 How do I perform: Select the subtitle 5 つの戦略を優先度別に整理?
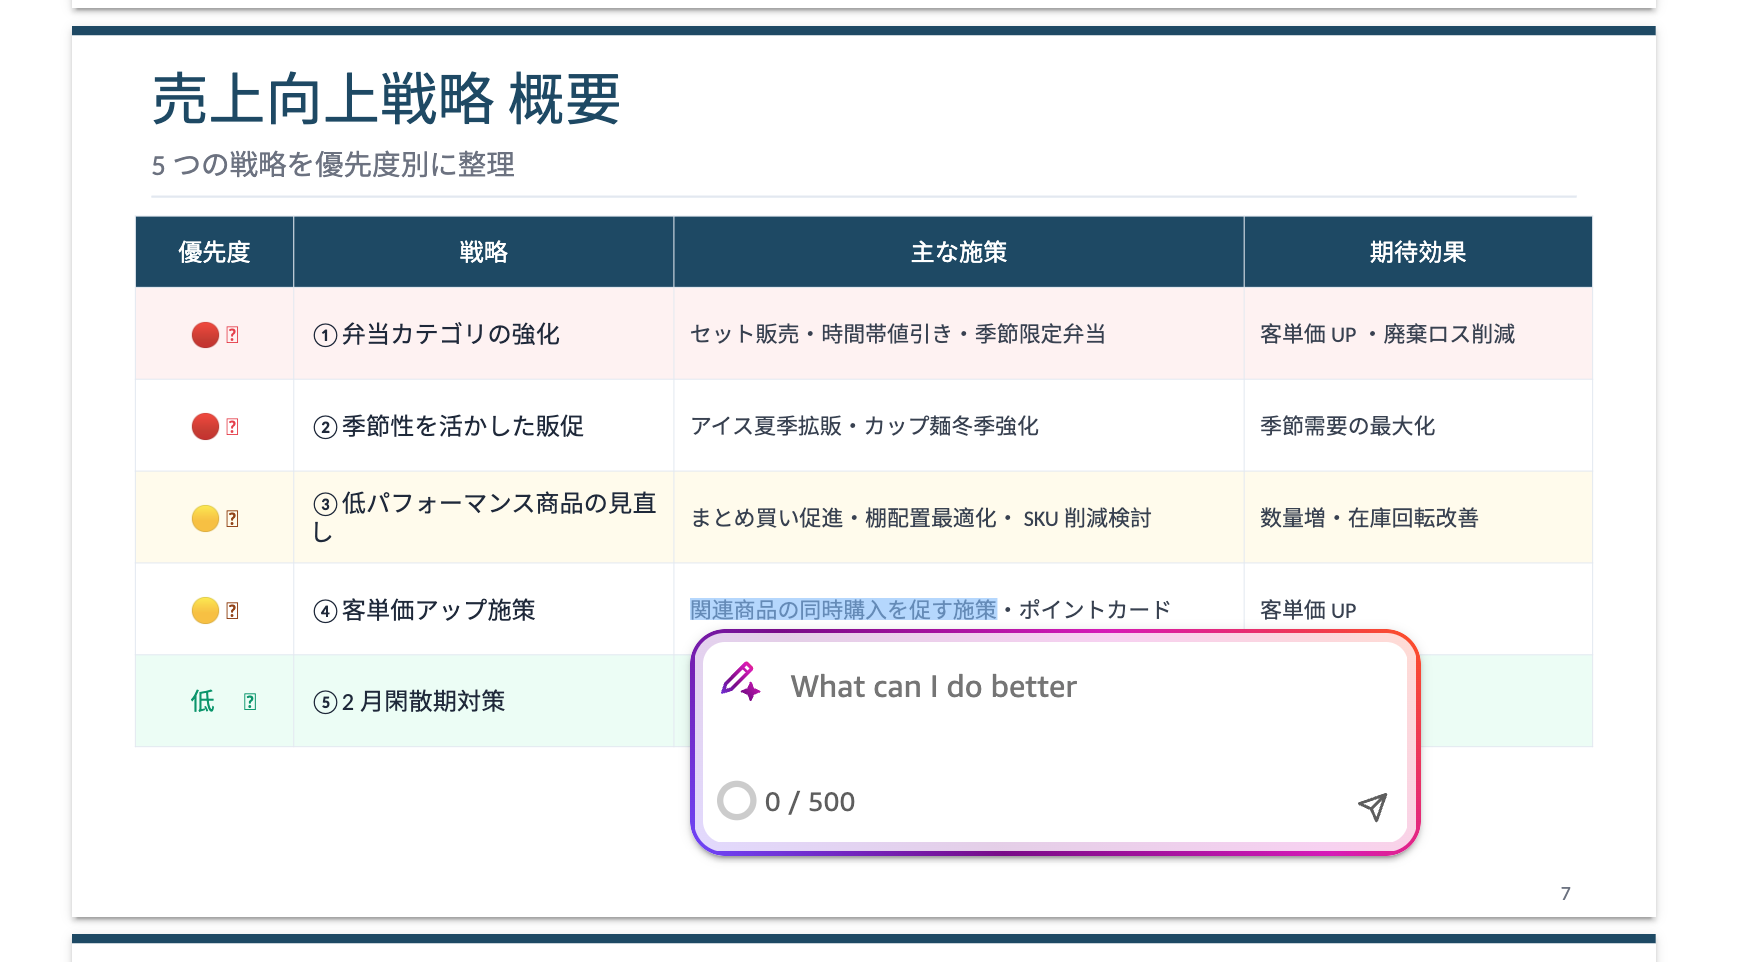[x=333, y=164]
